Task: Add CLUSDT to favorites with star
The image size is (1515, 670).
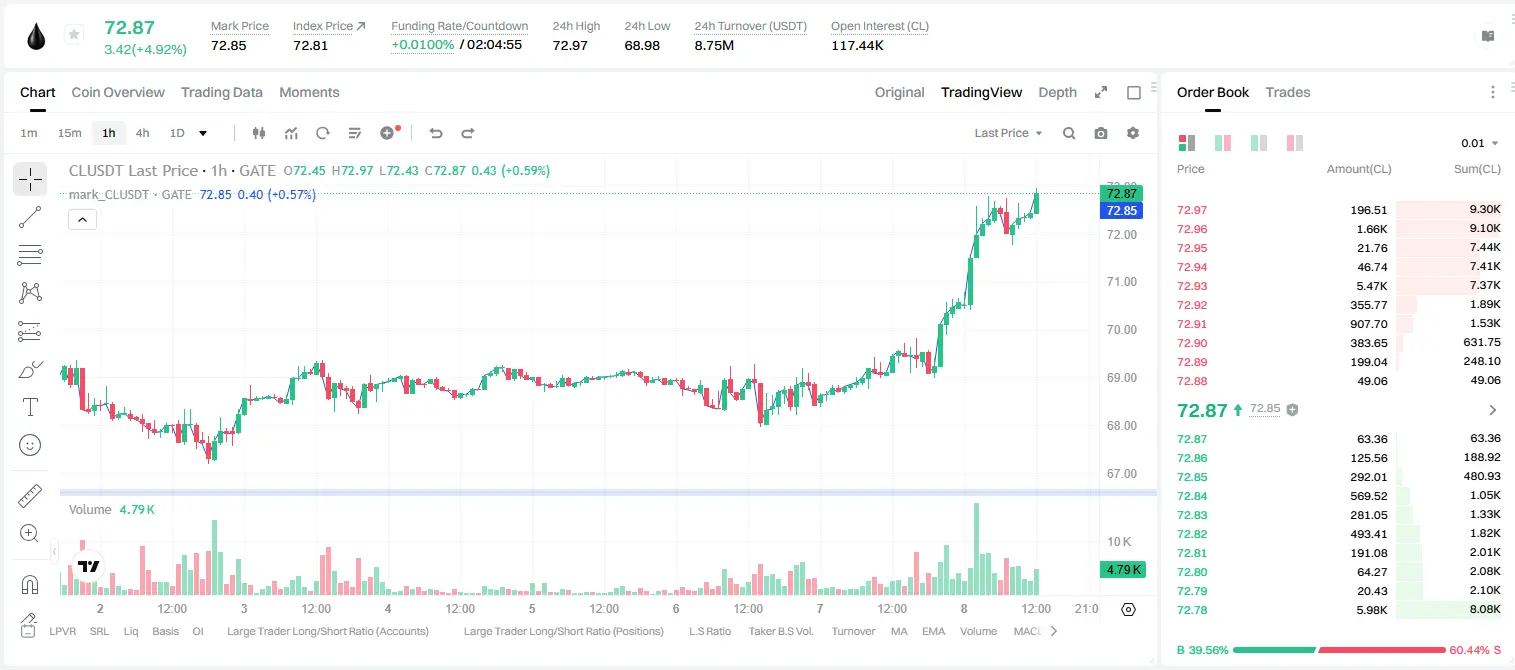Action: pos(74,35)
